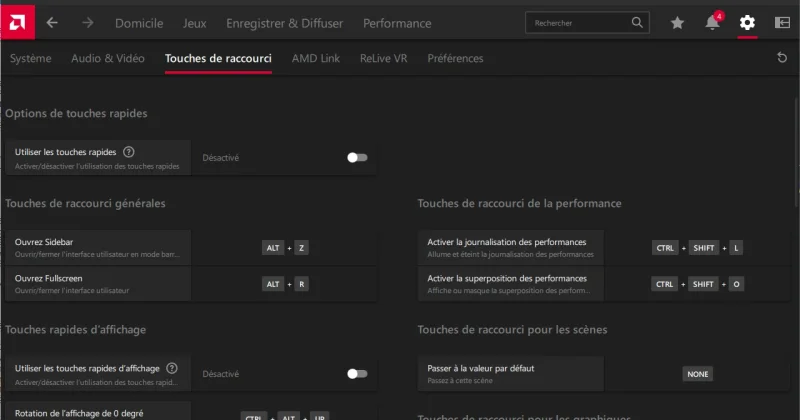Click Touches rapides d'affichage heading
This screenshot has height=420, width=800.
pyautogui.click(x=76, y=330)
